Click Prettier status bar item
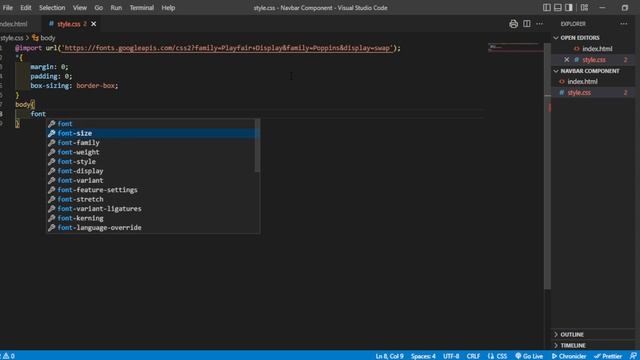This screenshot has width=640, height=360. point(608,356)
